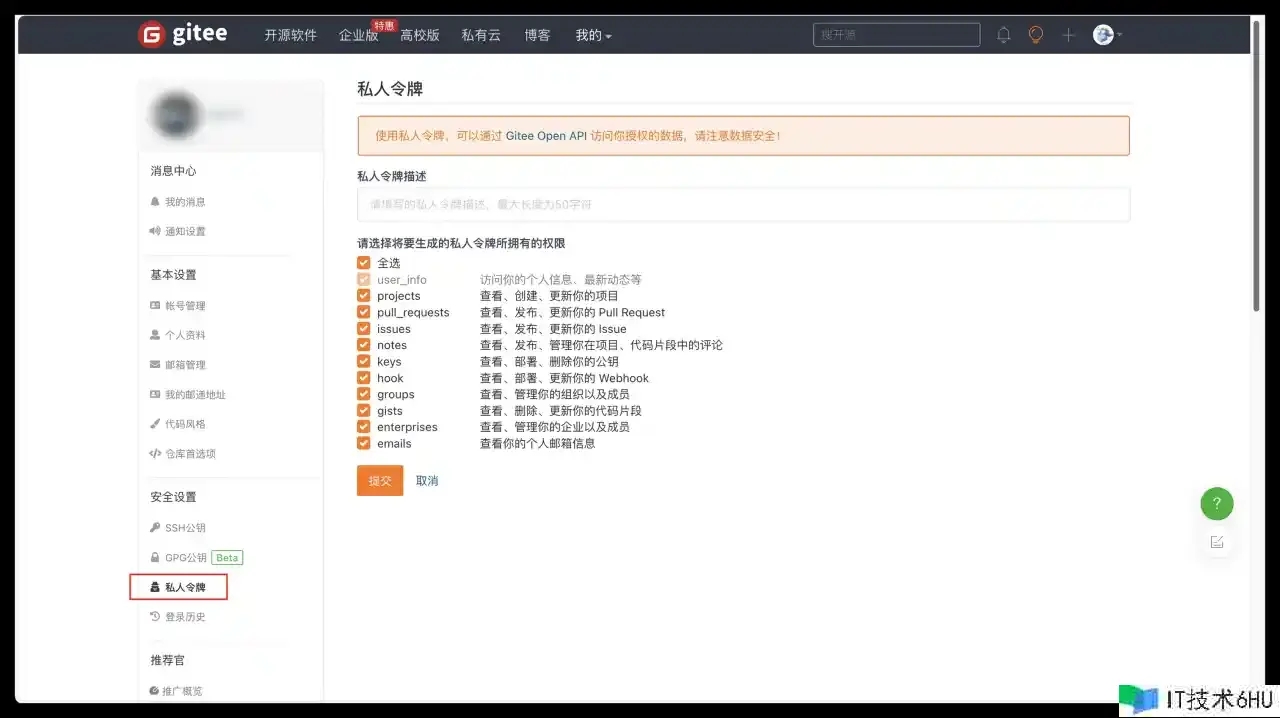This screenshot has height=718, width=1280.
Task: Toggle the pull_requests checkbox
Action: click(x=364, y=312)
